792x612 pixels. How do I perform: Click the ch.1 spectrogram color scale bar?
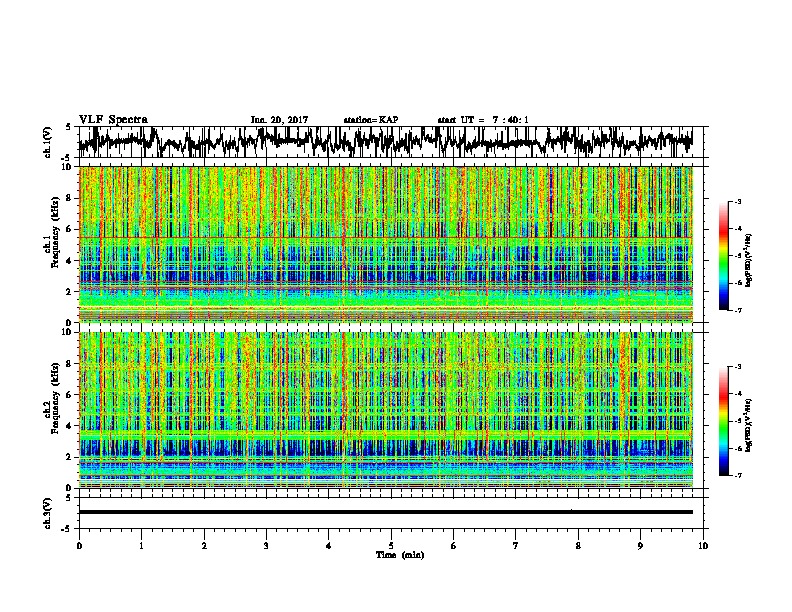click(x=723, y=256)
